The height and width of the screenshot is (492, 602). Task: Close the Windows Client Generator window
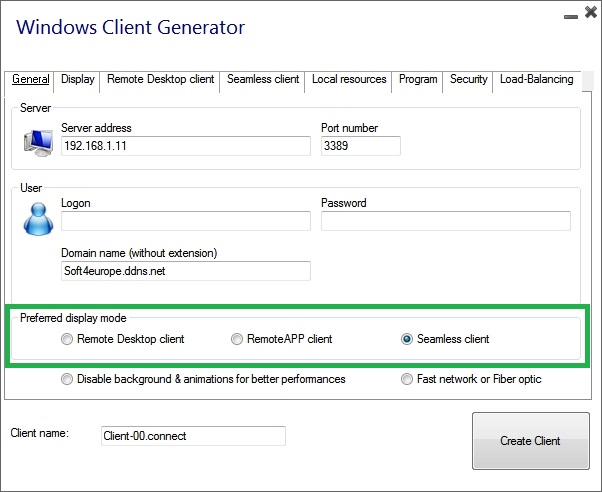point(591,12)
